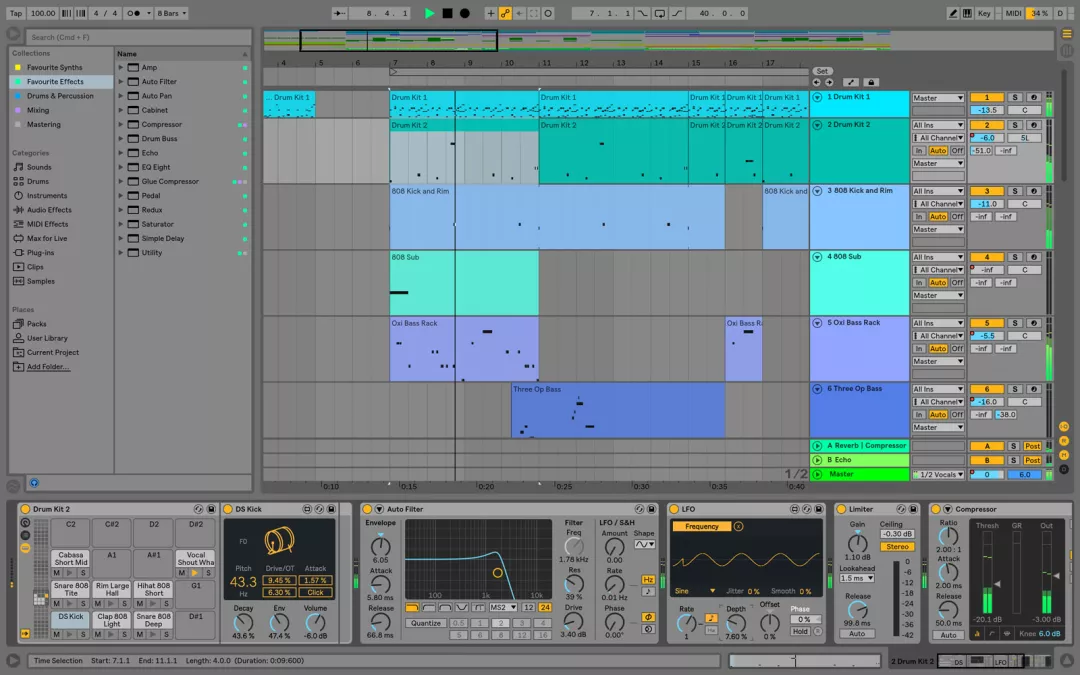1080x675 pixels.
Task: Solo the DS Kick drum pad
Action: tap(83, 634)
